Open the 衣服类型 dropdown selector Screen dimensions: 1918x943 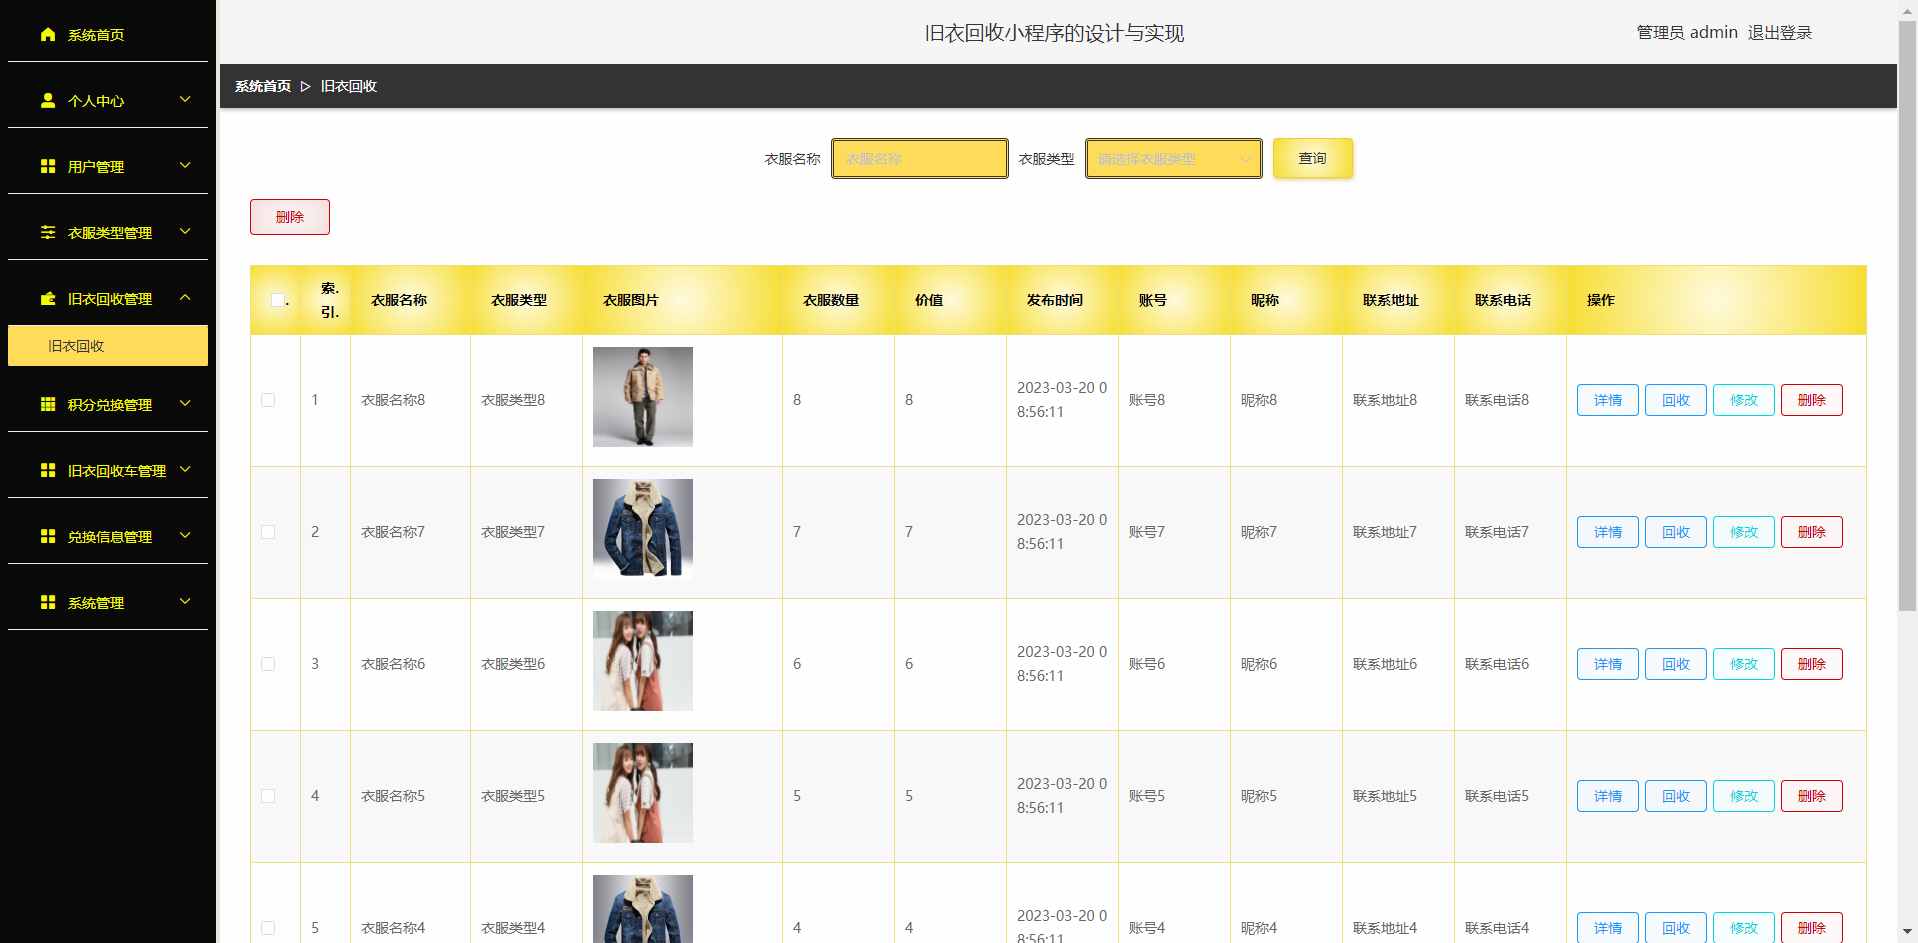pos(1174,159)
